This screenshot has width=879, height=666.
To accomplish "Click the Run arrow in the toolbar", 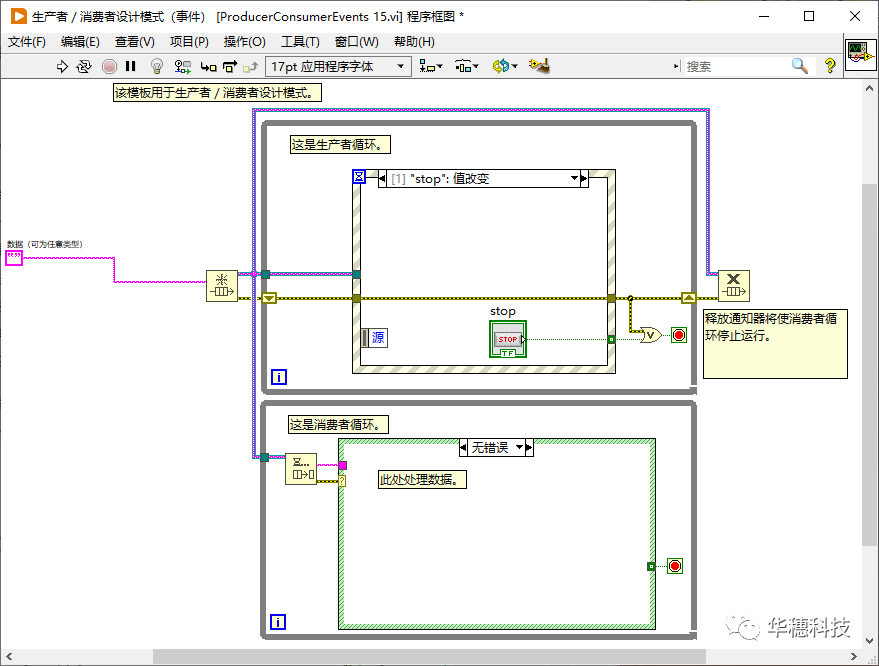I will 62,66.
